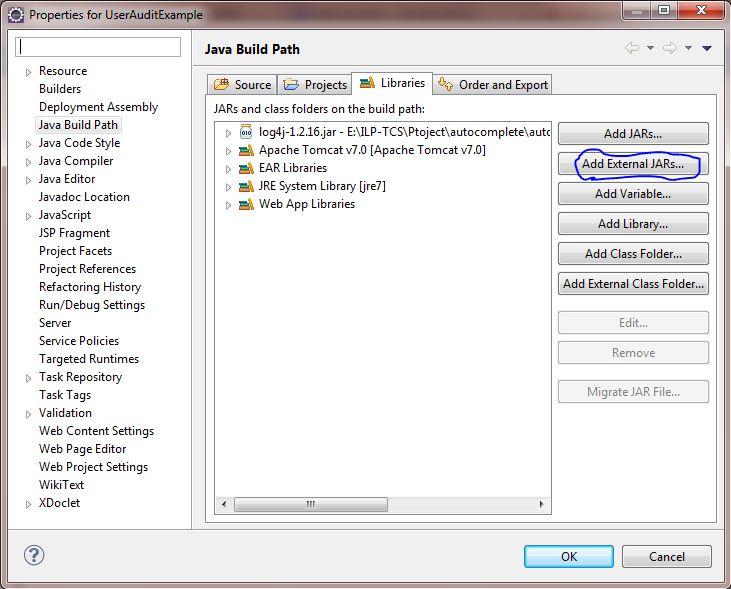This screenshot has height=589, width=731.
Task: Confirm with the OK button
Action: click(569, 556)
